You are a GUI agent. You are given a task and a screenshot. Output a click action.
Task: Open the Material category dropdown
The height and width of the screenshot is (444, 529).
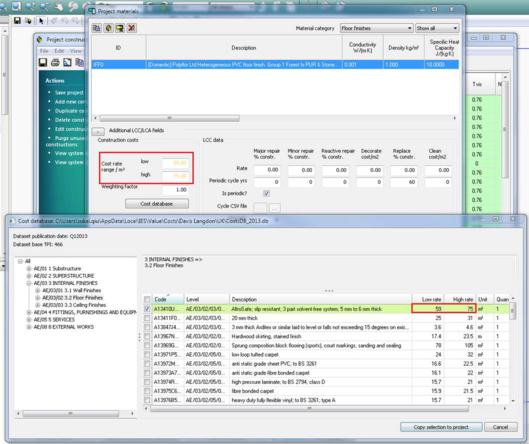coord(377,28)
